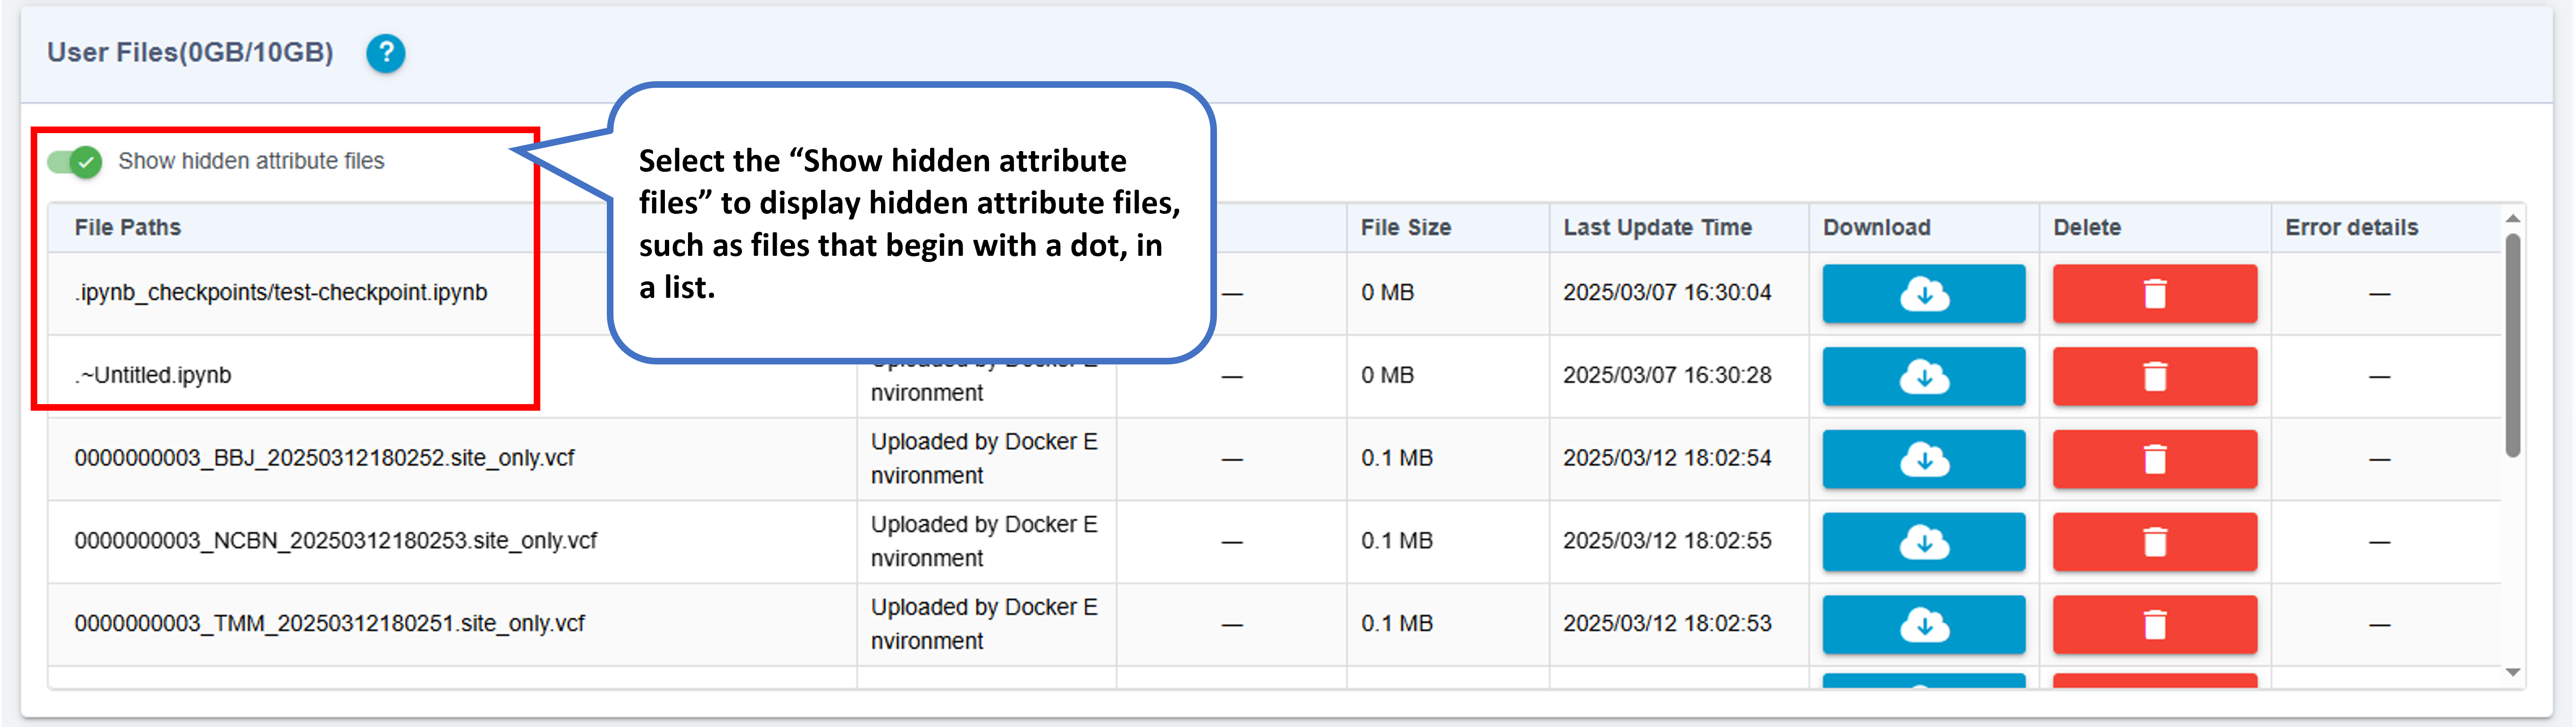Image resolution: width=2576 pixels, height=727 pixels.
Task: Download the 0000000003_BBJ site_only.vcf file
Action: [1923, 459]
